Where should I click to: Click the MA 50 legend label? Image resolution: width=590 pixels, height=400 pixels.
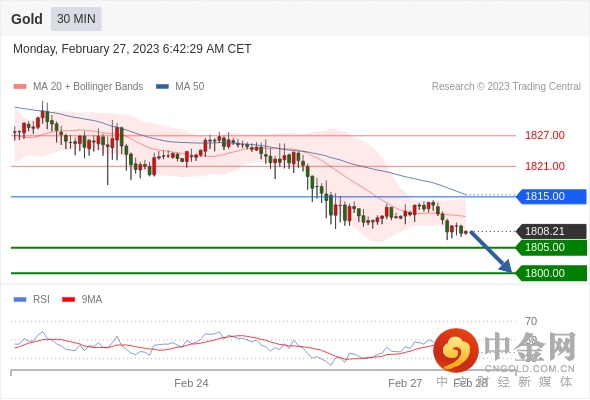point(190,87)
